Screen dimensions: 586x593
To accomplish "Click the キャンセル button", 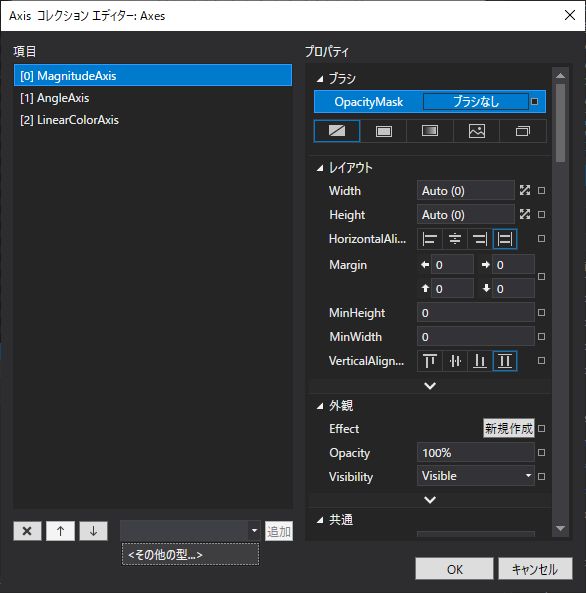I will tap(535, 569).
